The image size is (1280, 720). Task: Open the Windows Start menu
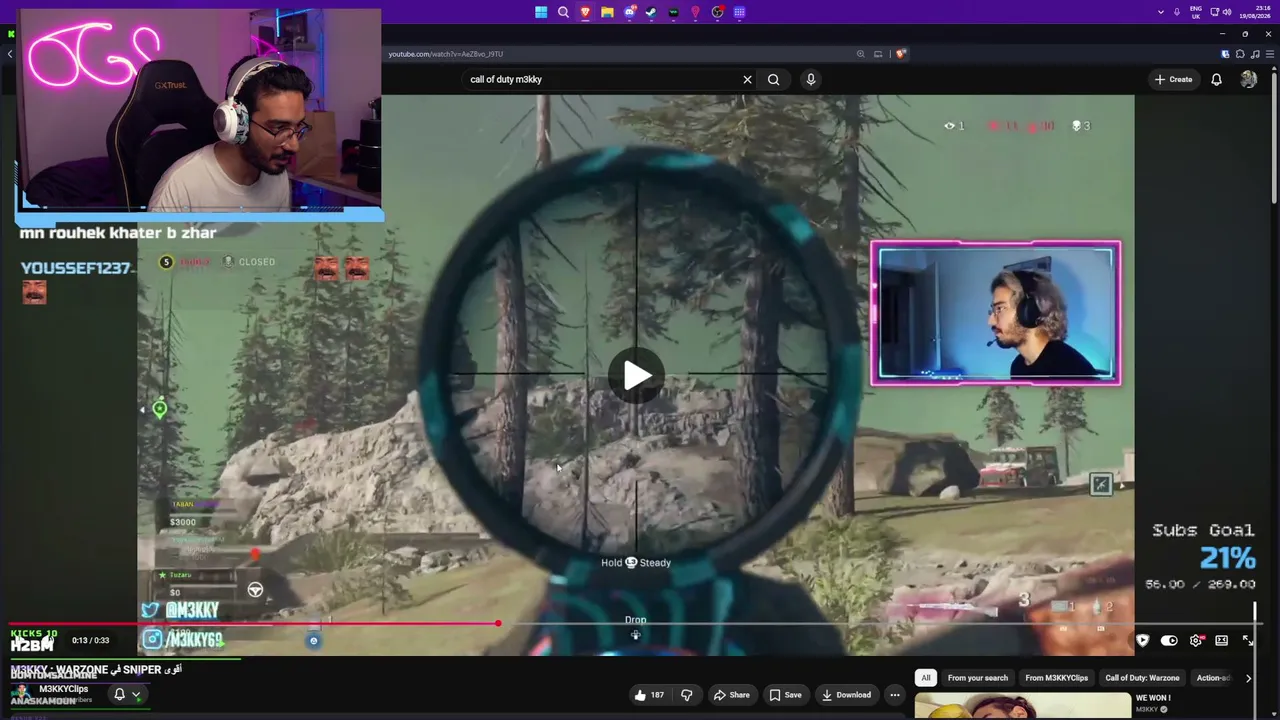[x=541, y=12]
